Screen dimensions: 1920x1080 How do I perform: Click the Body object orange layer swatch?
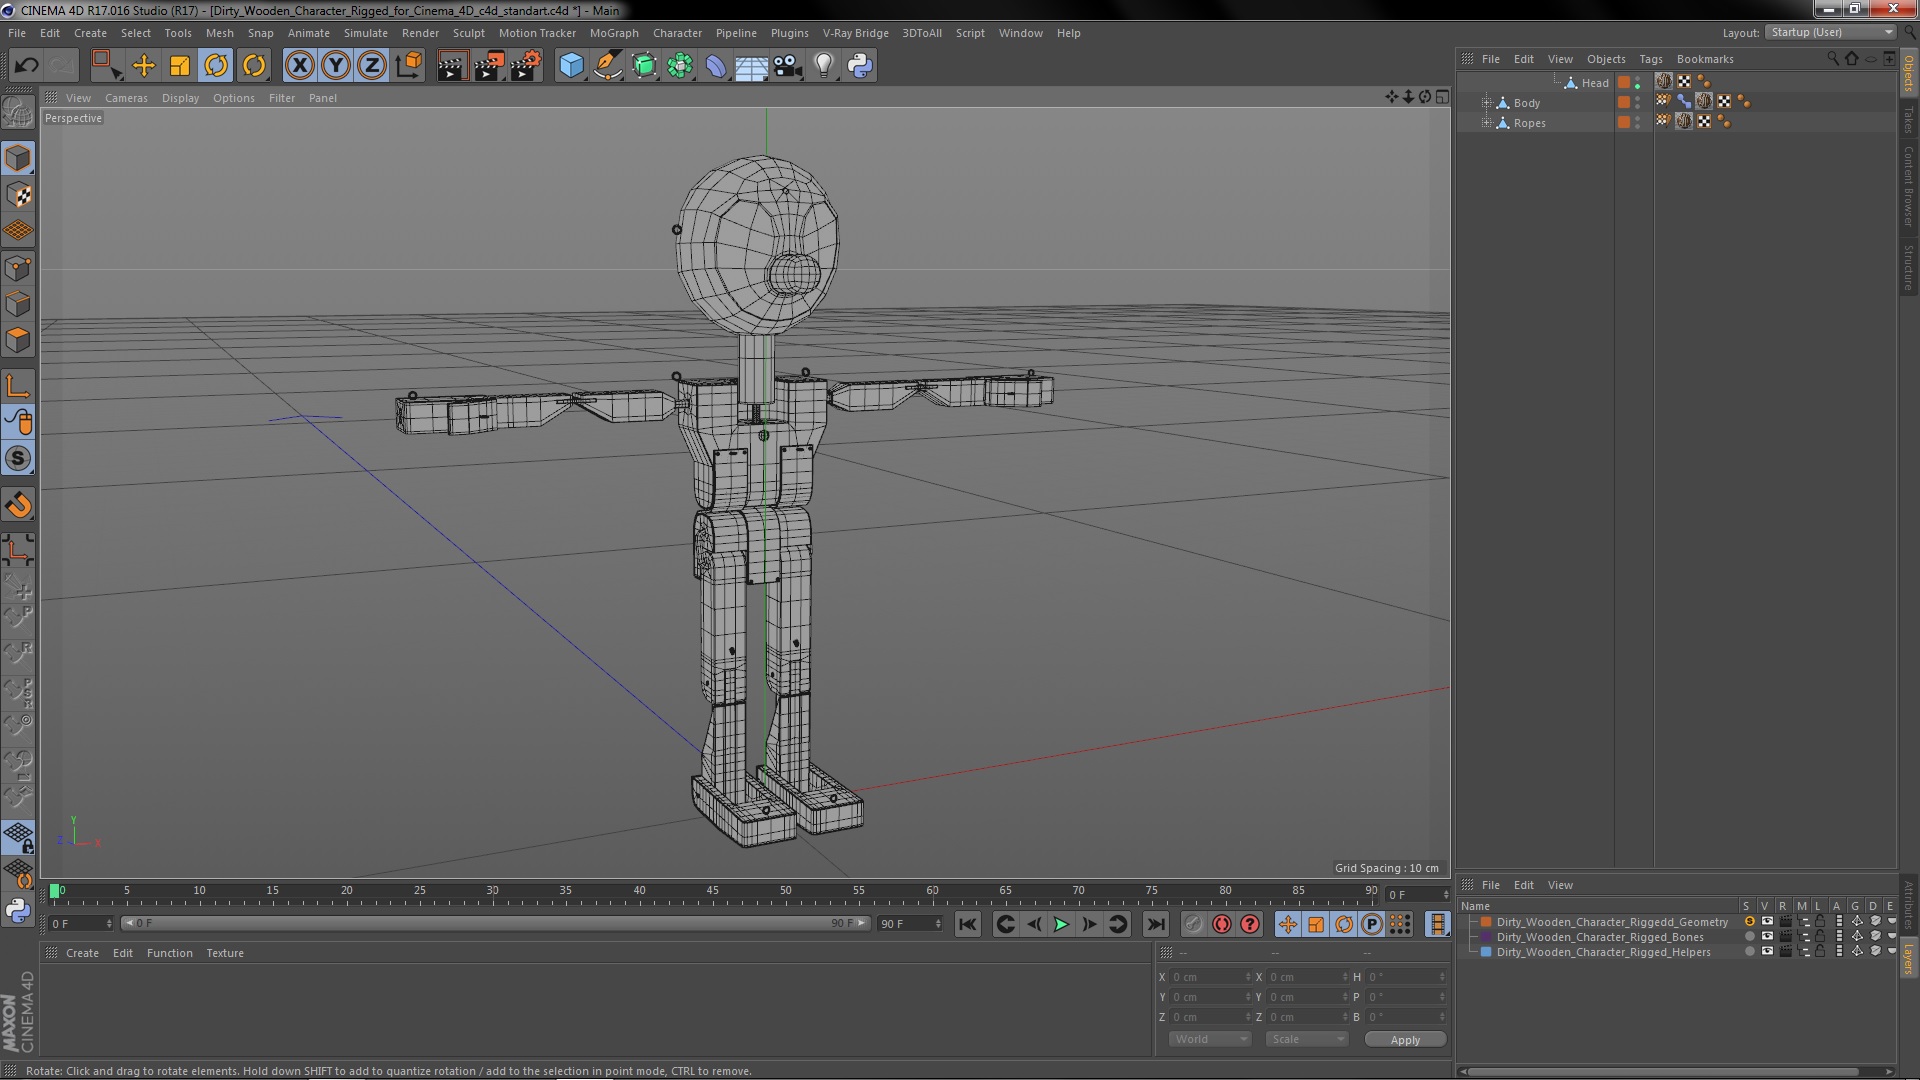(1624, 103)
